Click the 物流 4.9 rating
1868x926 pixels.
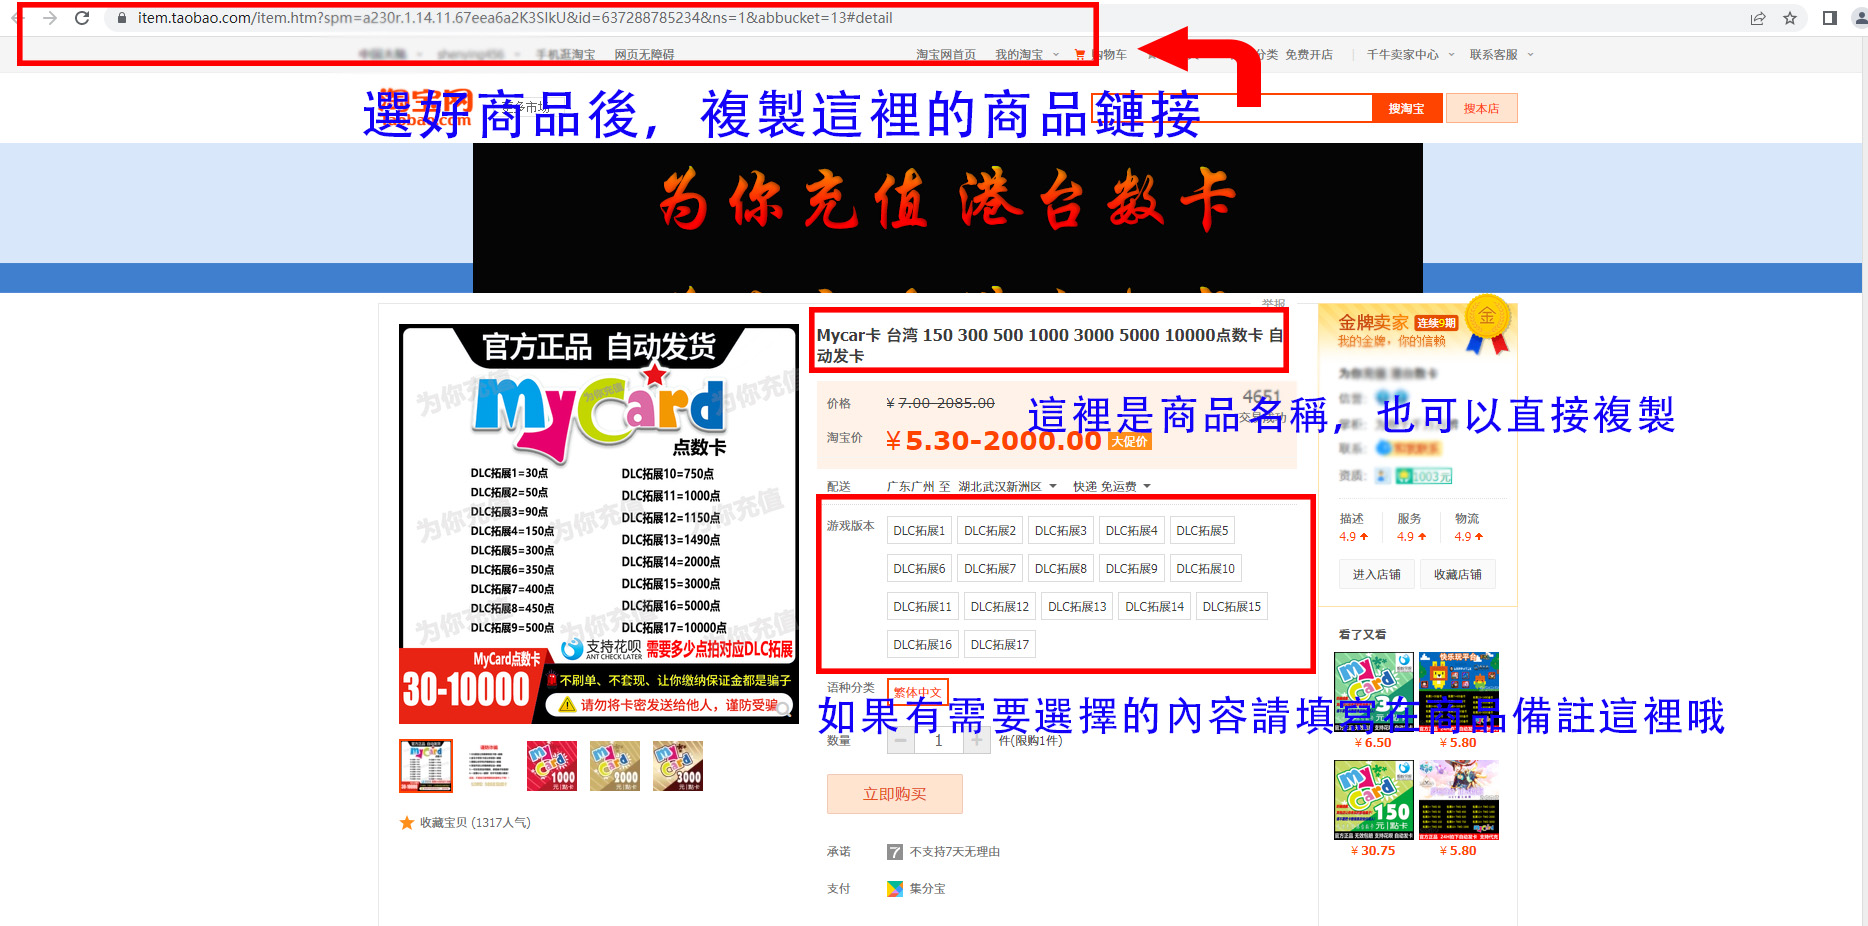[1469, 528]
